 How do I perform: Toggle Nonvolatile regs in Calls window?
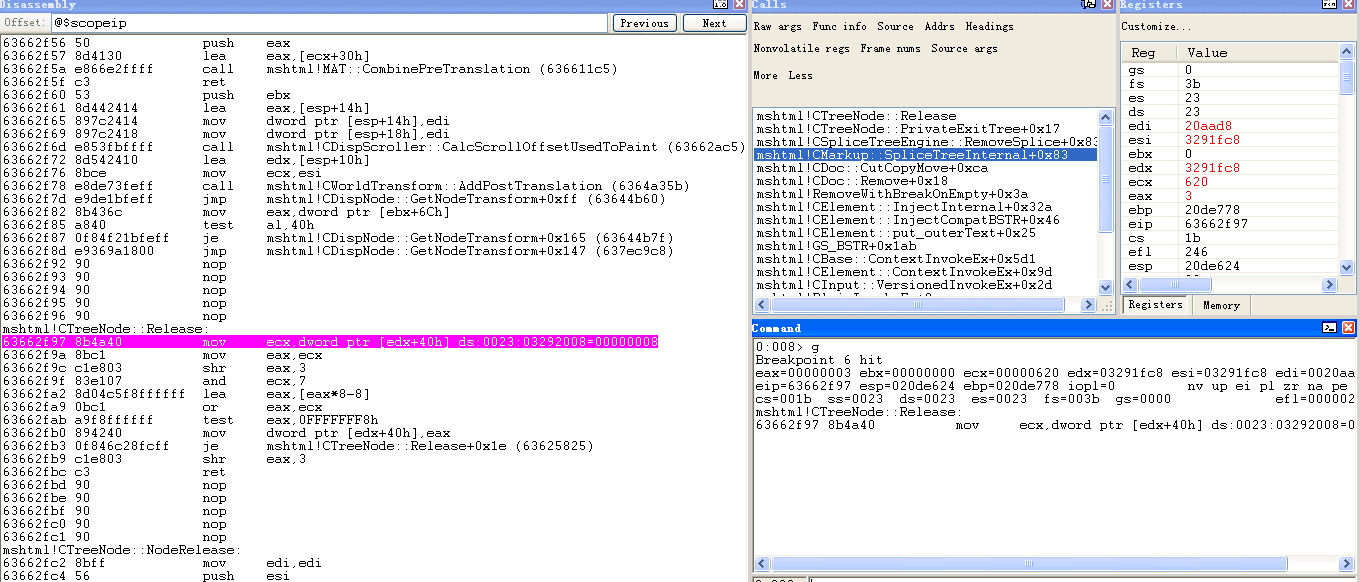(801, 49)
